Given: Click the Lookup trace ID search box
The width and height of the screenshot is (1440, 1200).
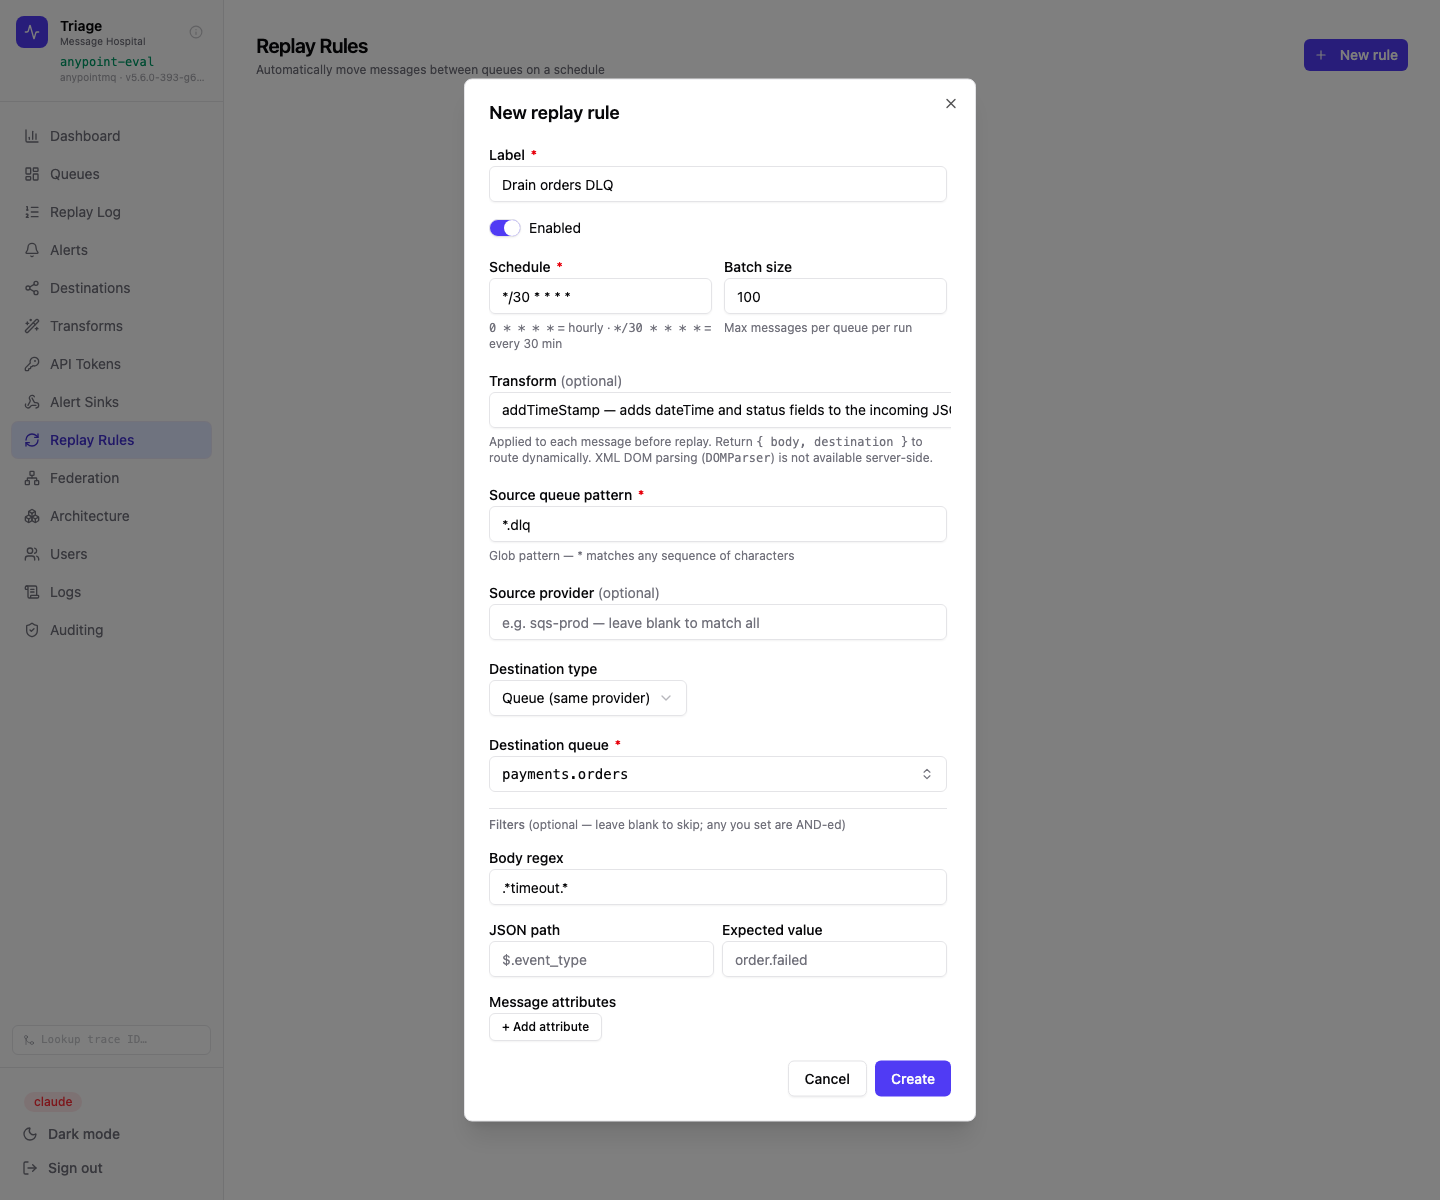Looking at the screenshot, I should point(112,1040).
